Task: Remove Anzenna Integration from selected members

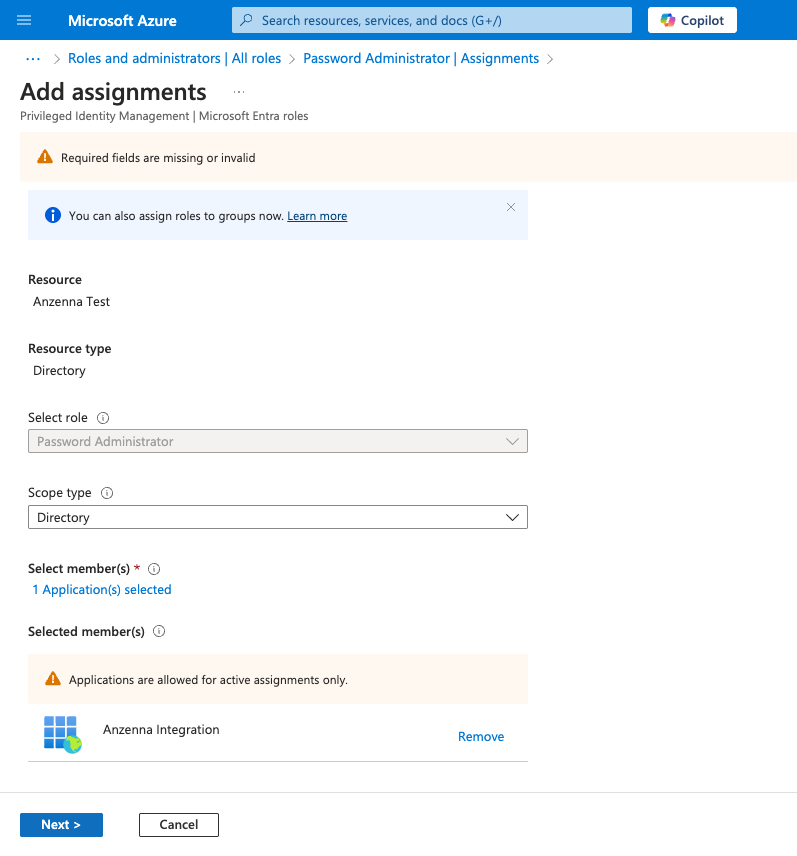Action: coord(480,737)
